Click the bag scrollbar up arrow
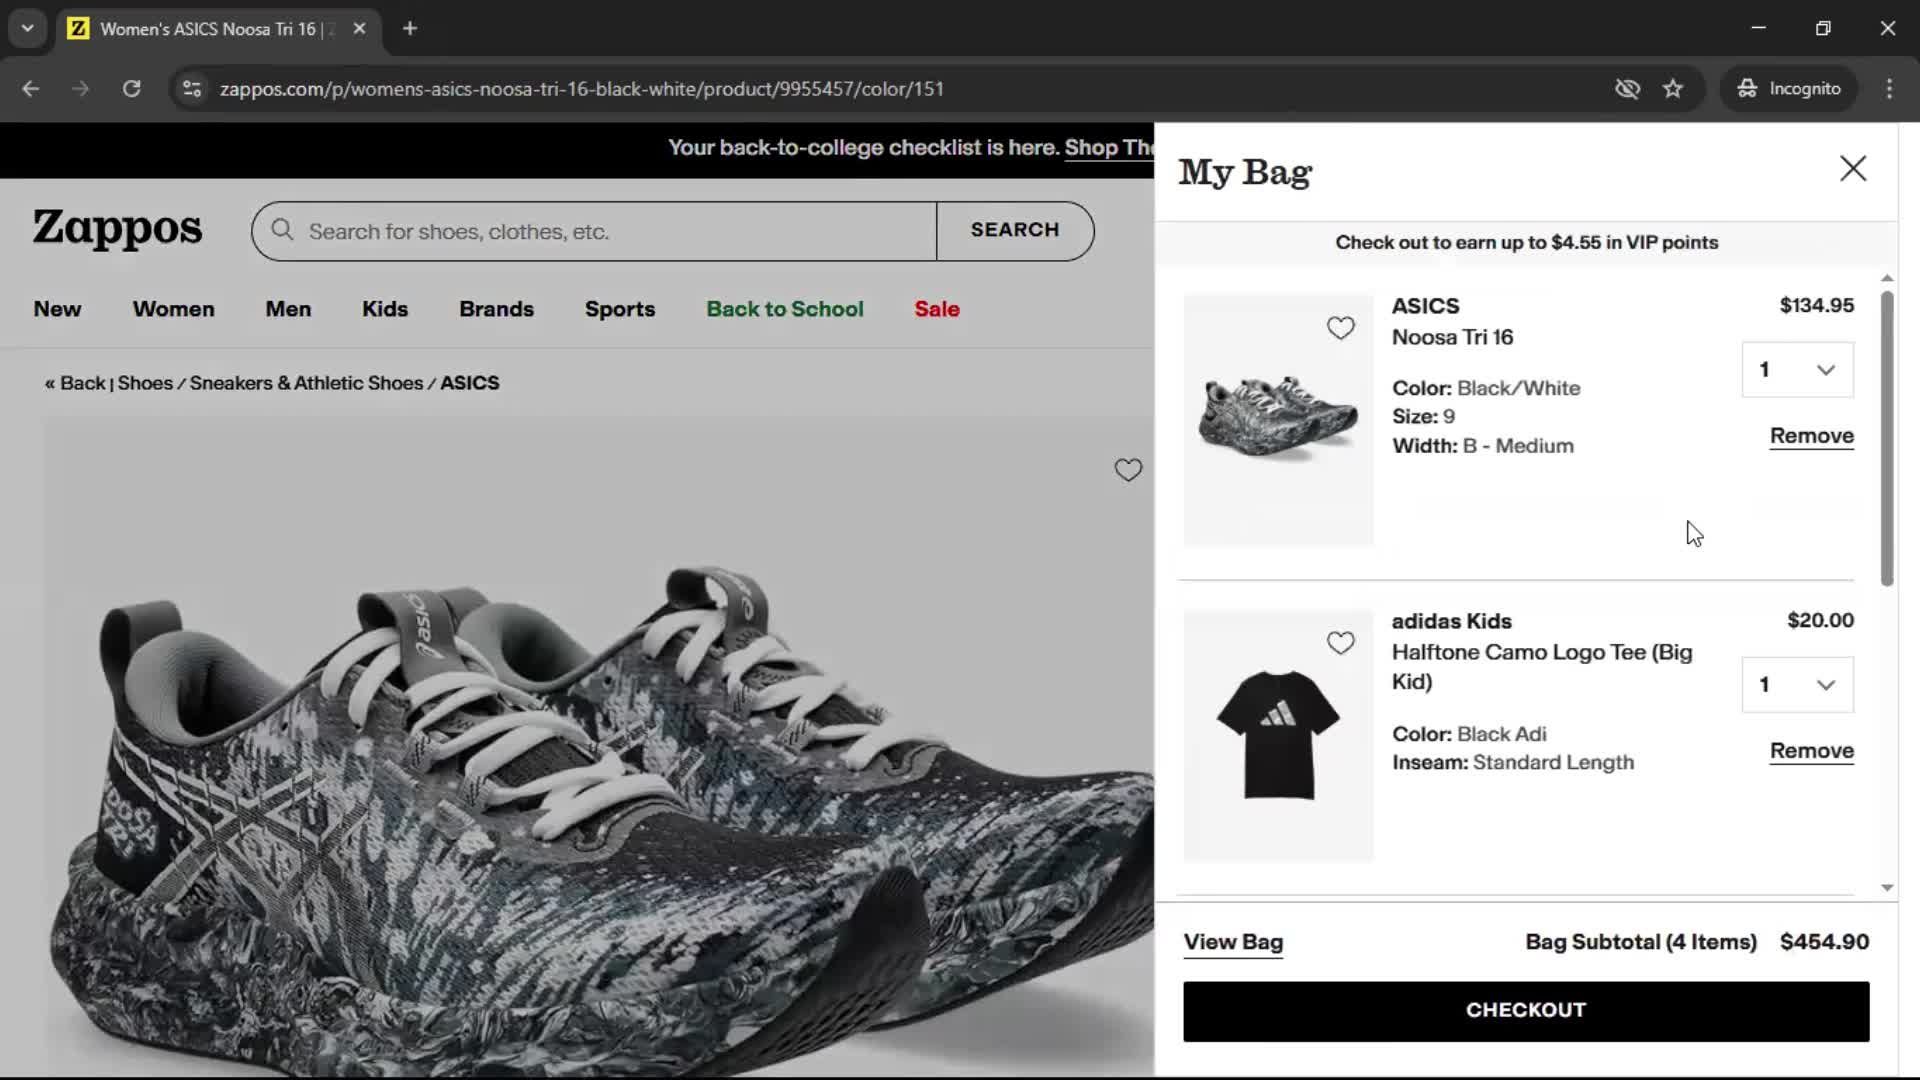This screenshot has height=1080, width=1920. pyautogui.click(x=1887, y=277)
